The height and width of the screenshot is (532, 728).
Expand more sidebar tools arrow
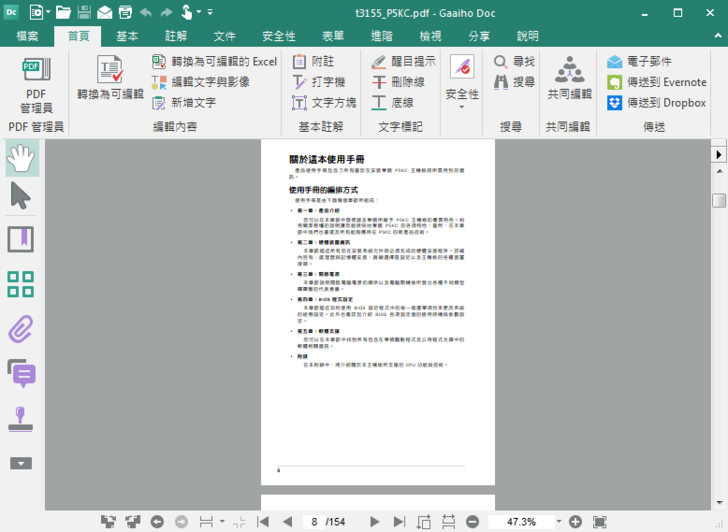point(21,463)
